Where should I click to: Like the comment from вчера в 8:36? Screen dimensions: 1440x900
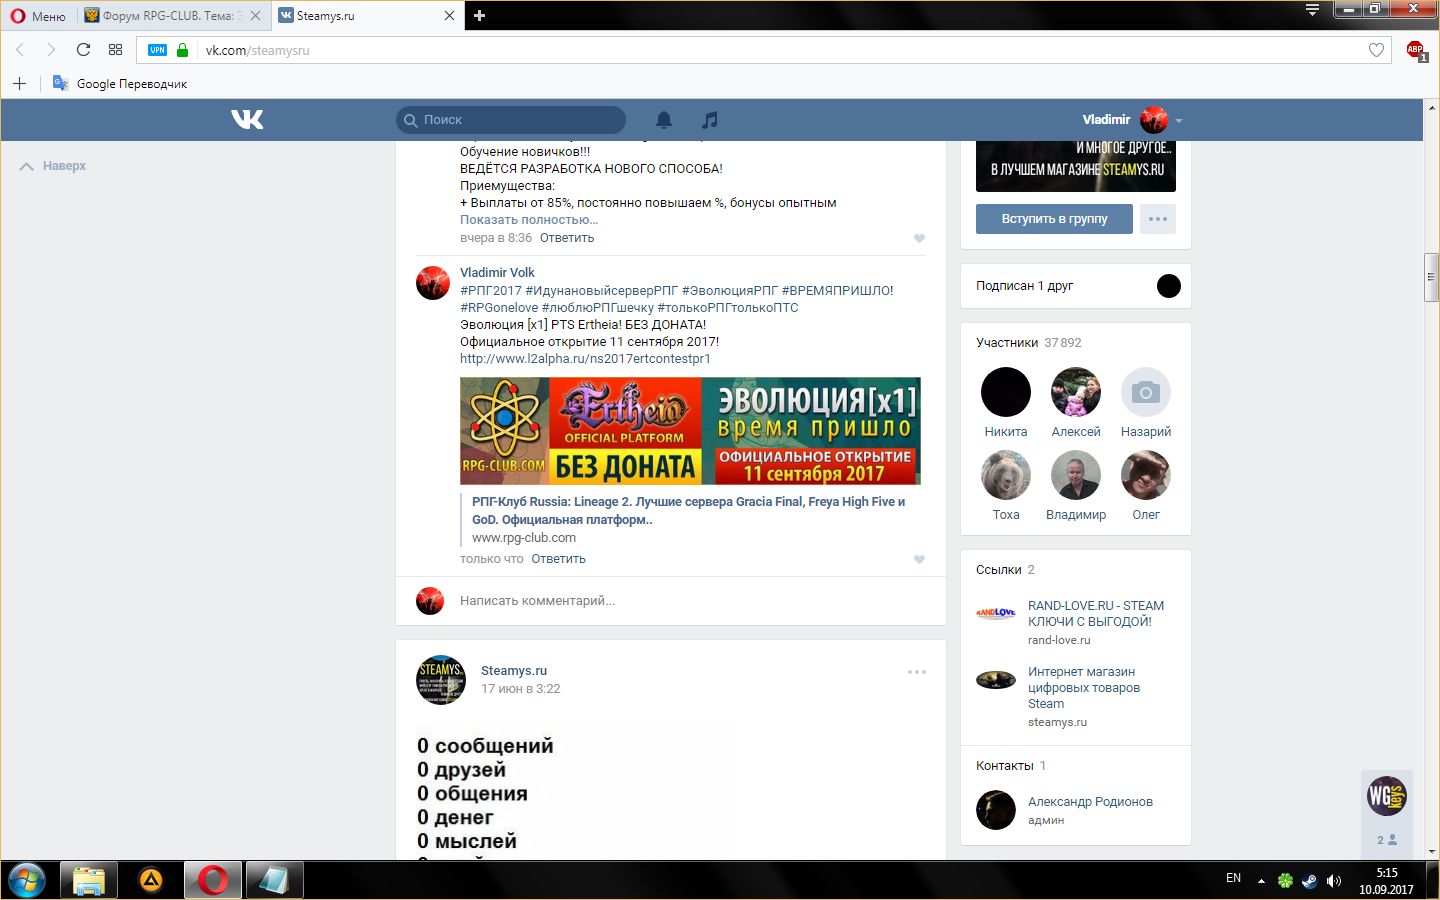919,238
